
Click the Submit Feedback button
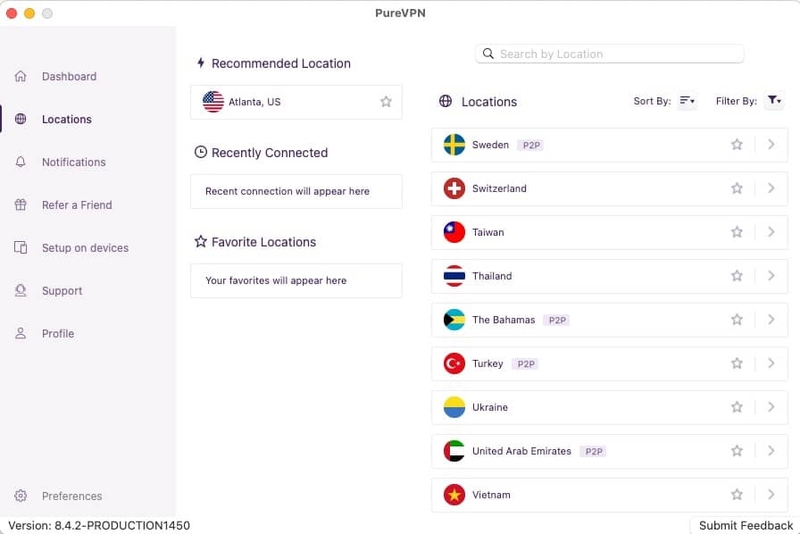745,525
